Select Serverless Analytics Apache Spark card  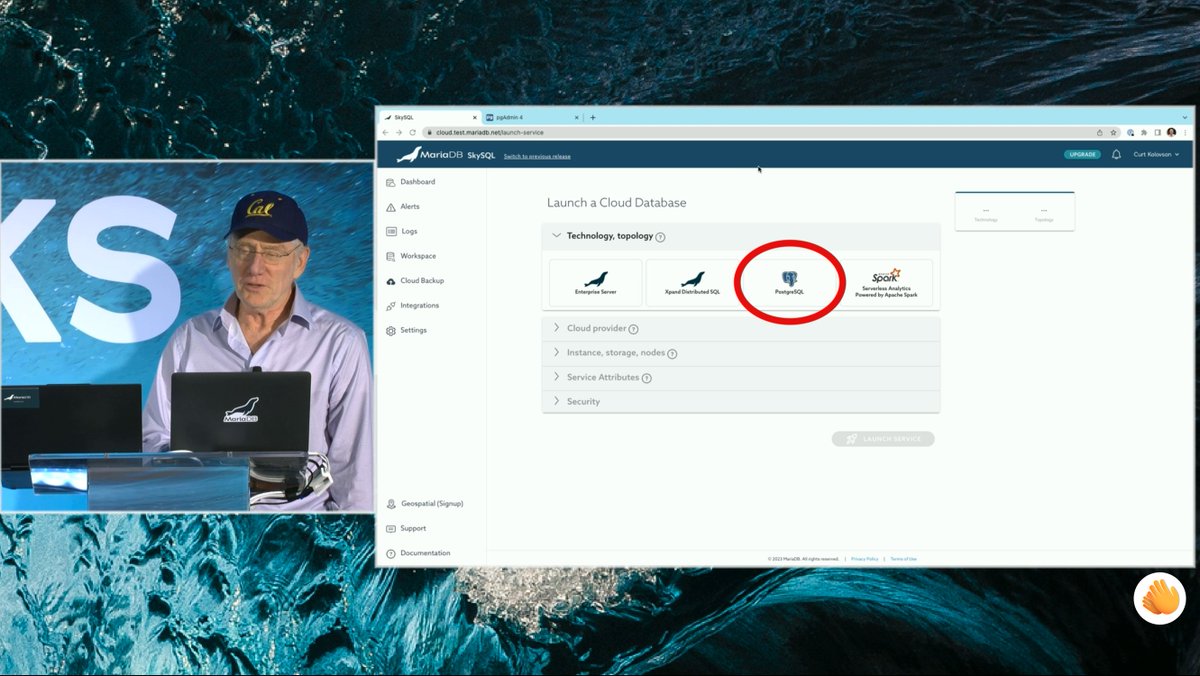[x=886, y=283]
